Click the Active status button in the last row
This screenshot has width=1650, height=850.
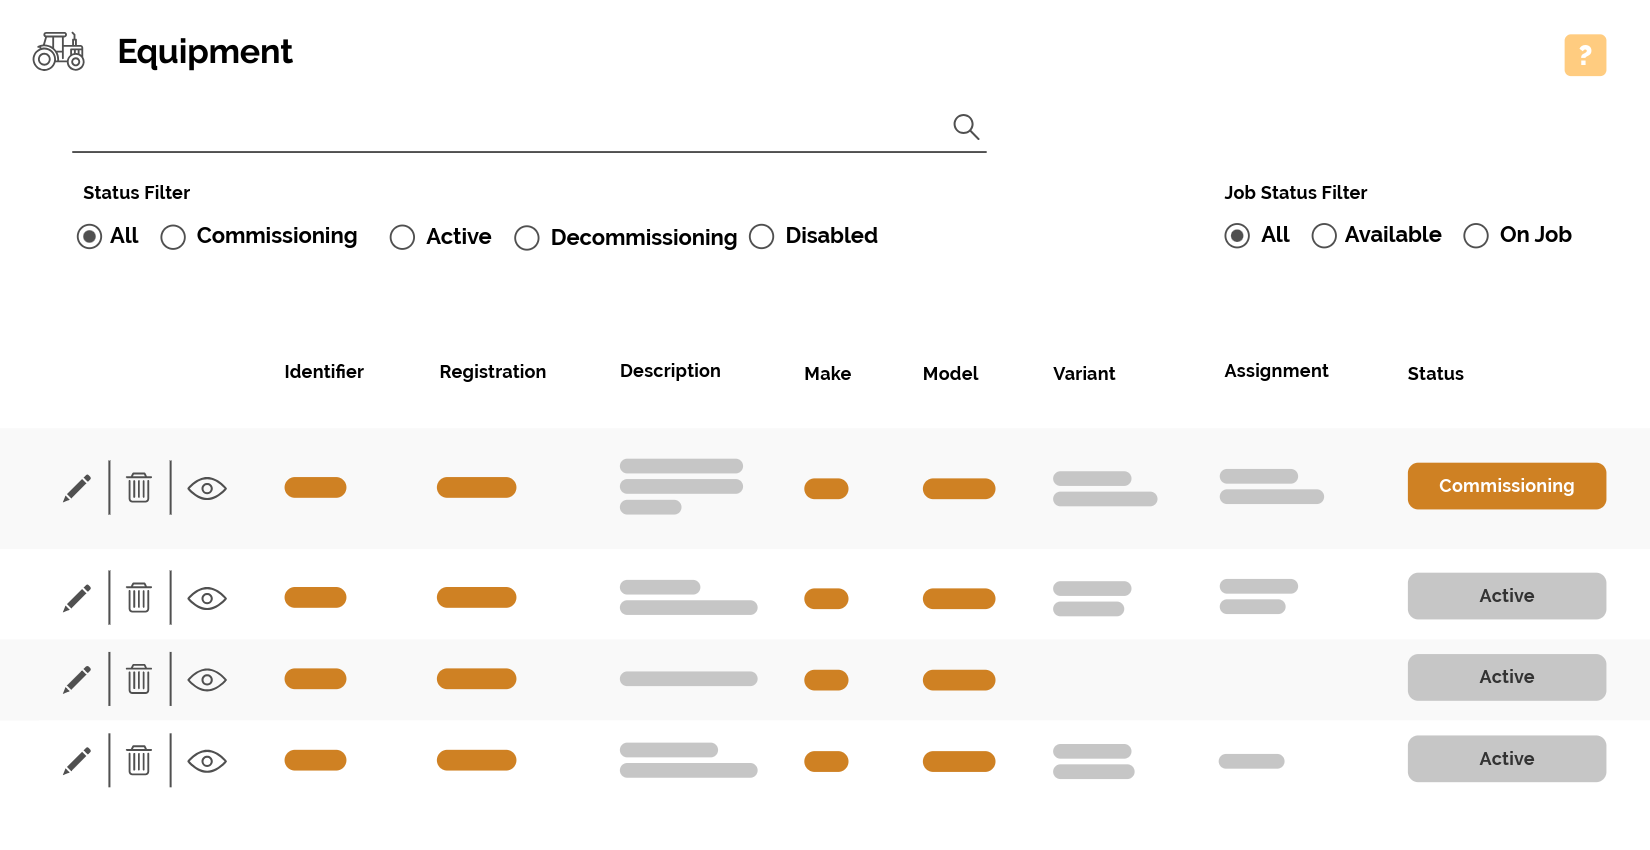pos(1506,759)
